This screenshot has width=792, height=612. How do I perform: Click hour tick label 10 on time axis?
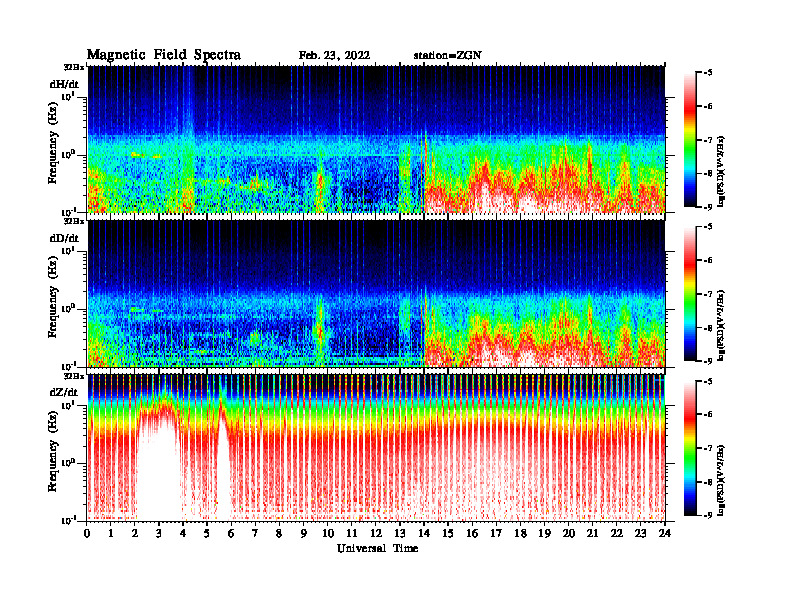coord(328,534)
